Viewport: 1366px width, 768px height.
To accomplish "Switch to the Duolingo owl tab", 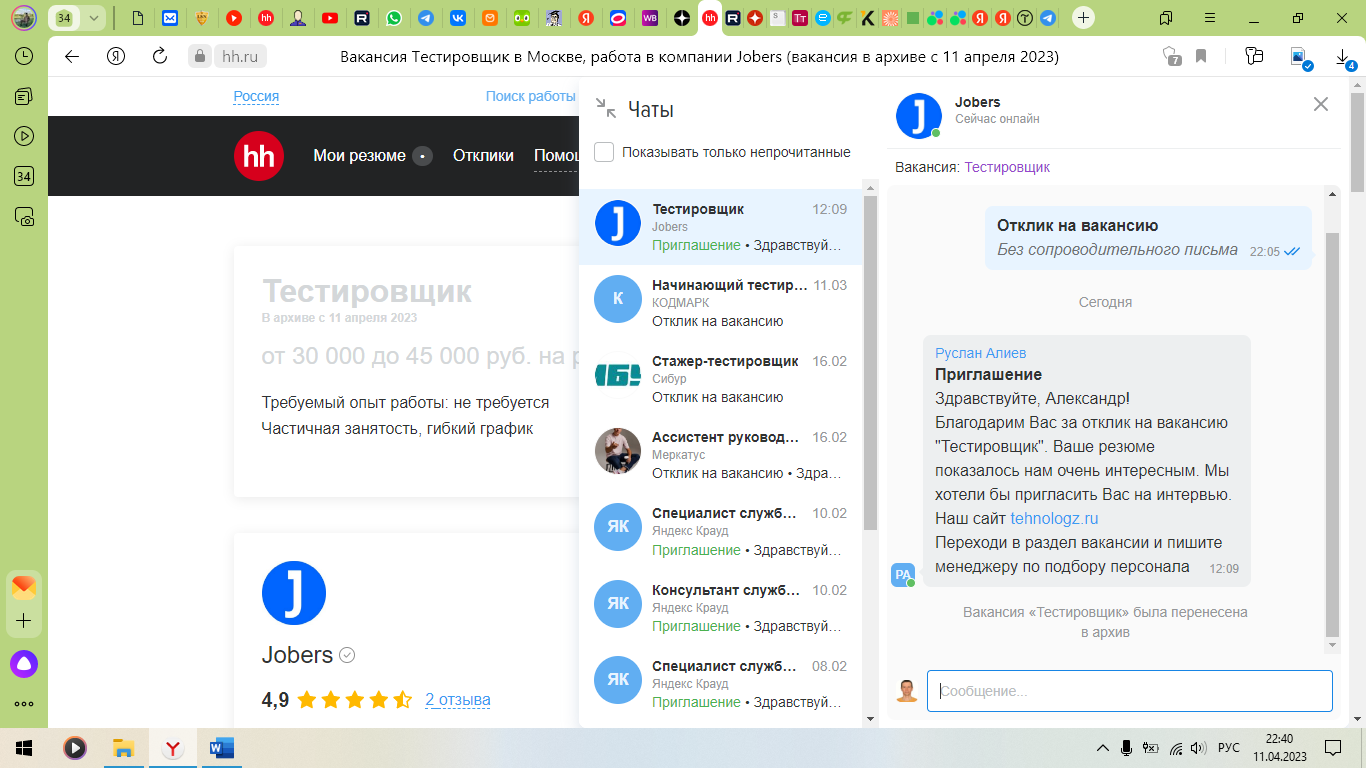I will pos(522,18).
